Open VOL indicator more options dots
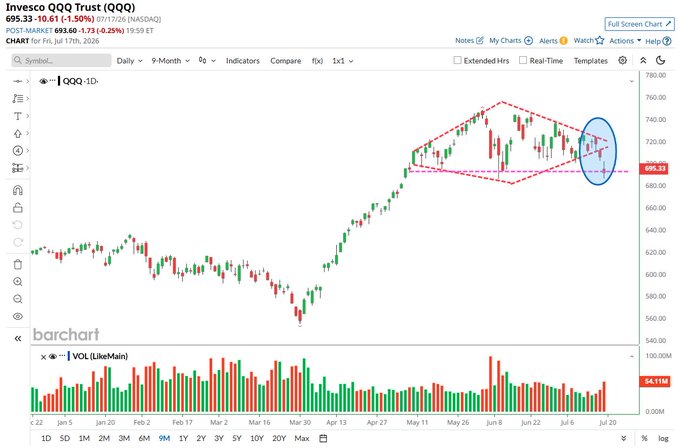 pos(62,356)
